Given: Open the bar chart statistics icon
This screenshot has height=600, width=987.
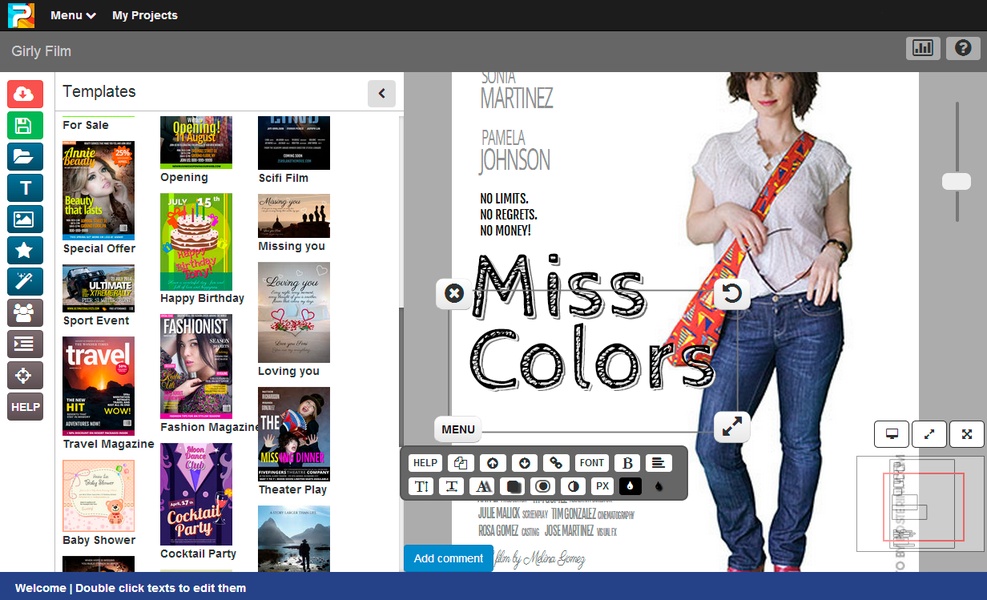Looking at the screenshot, I should [x=923, y=48].
